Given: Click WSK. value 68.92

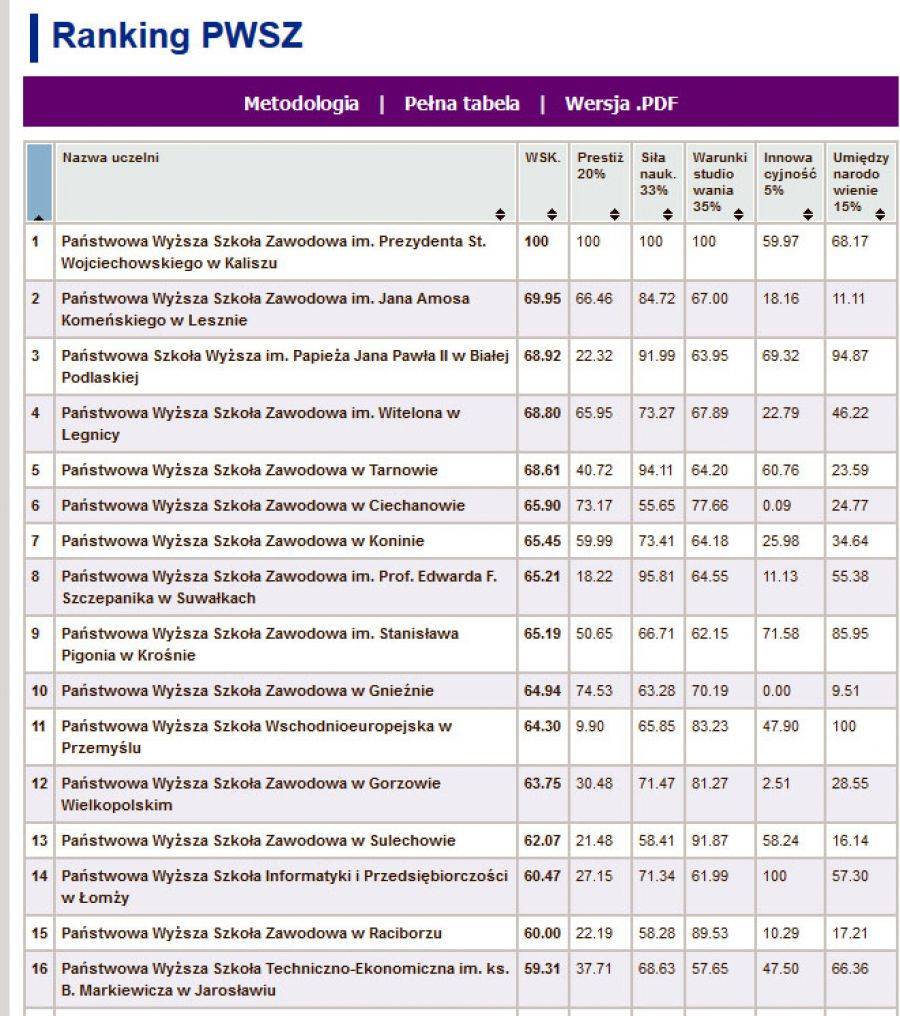Looking at the screenshot, I should (x=542, y=356).
